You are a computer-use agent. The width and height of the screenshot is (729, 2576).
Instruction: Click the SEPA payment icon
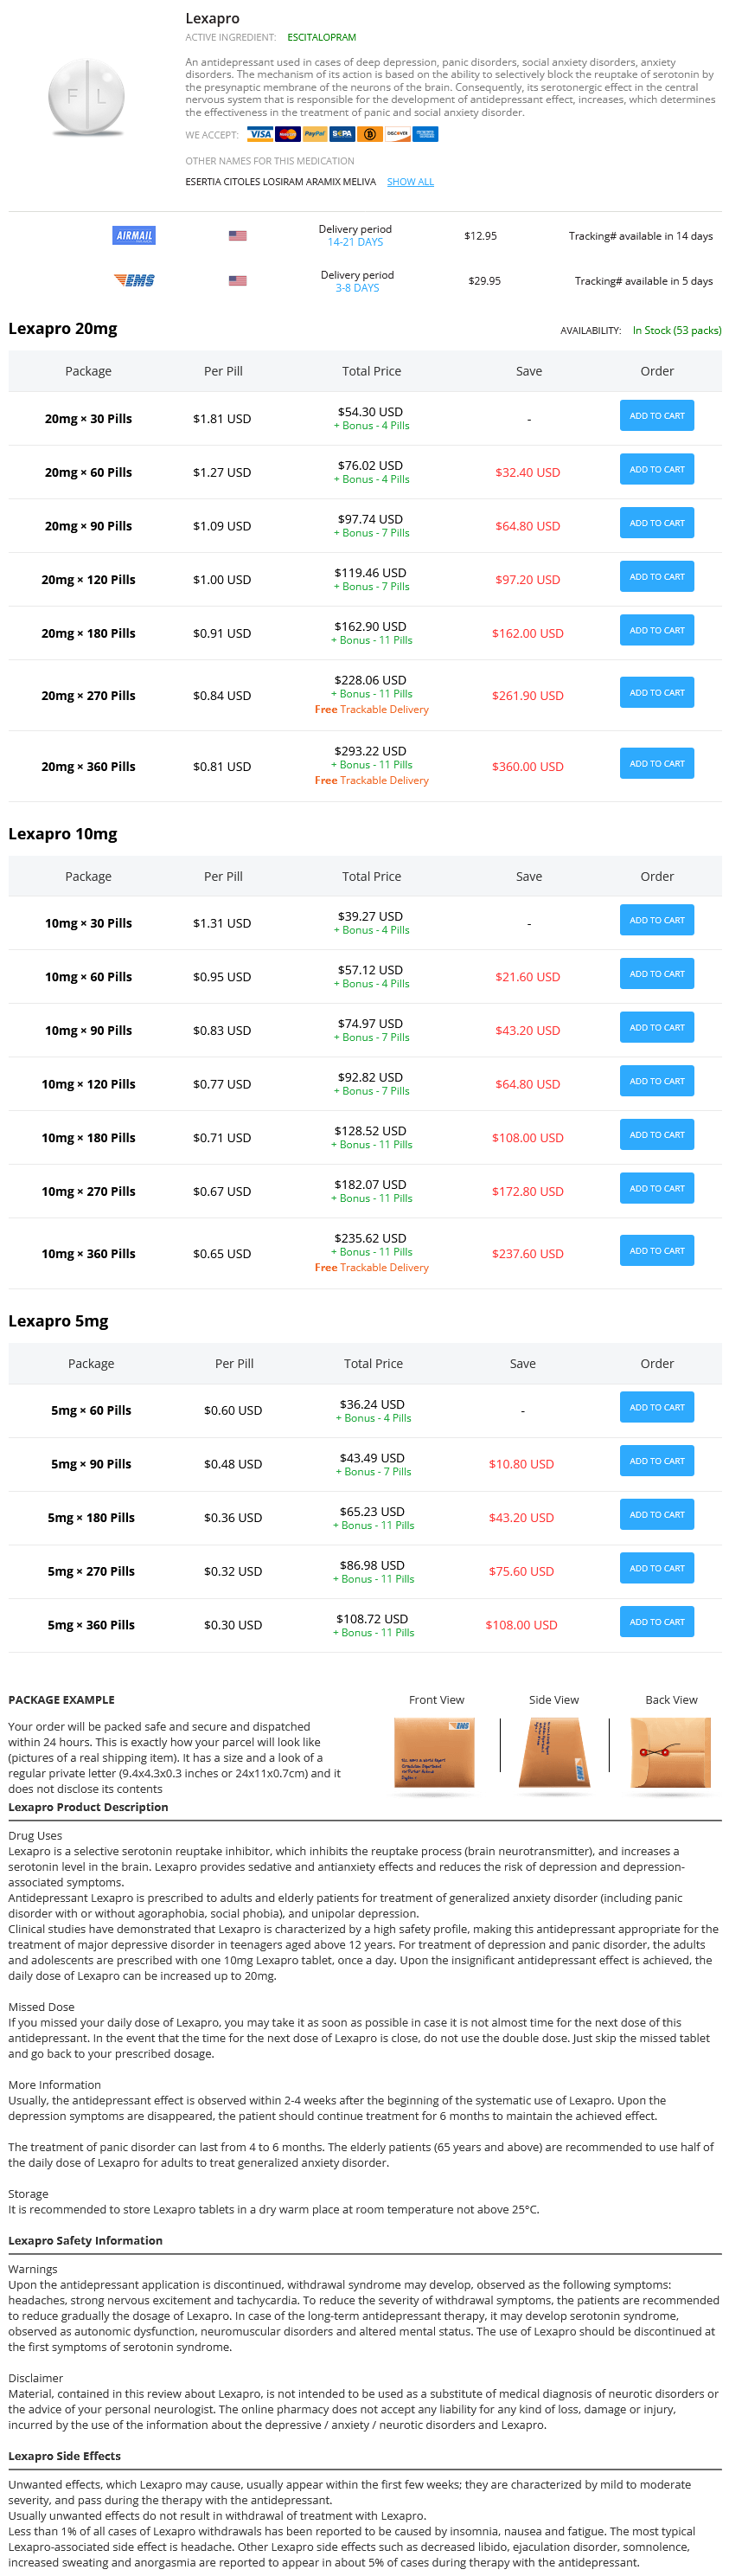(342, 134)
